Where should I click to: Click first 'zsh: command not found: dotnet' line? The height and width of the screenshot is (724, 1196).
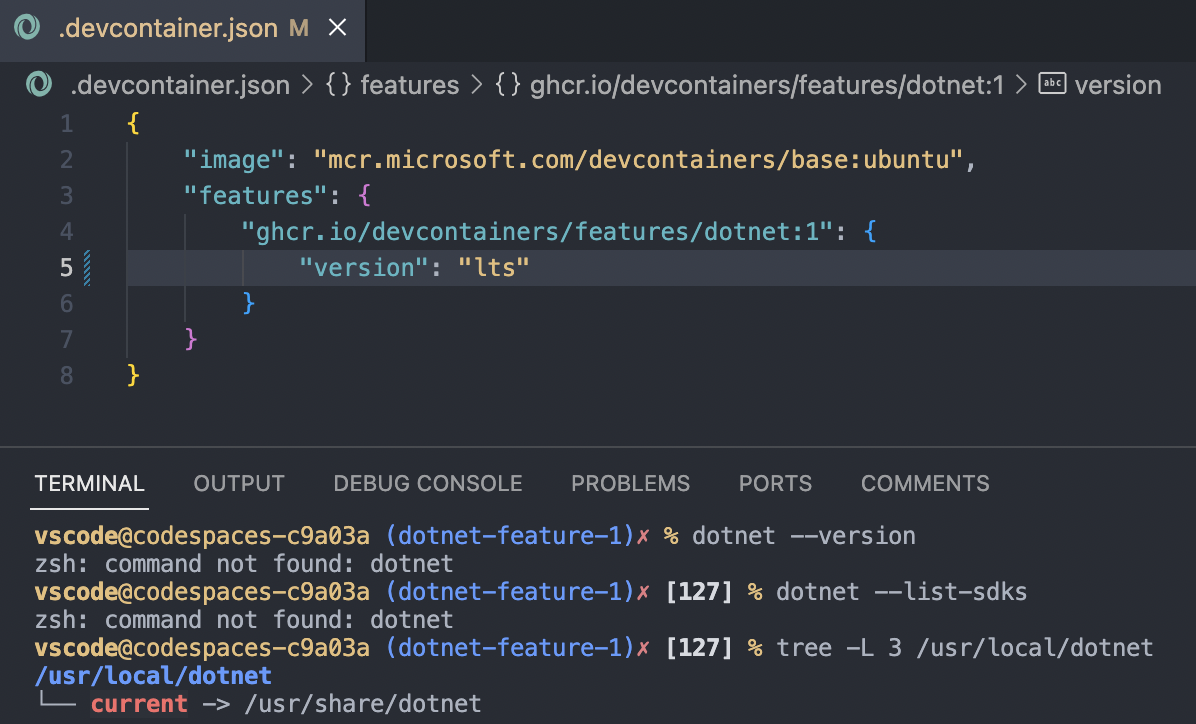click(x=244, y=564)
